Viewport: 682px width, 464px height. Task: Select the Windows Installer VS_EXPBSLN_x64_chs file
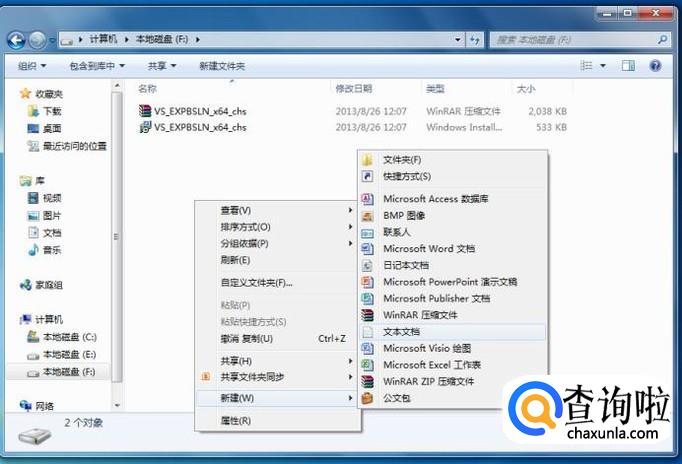193,127
